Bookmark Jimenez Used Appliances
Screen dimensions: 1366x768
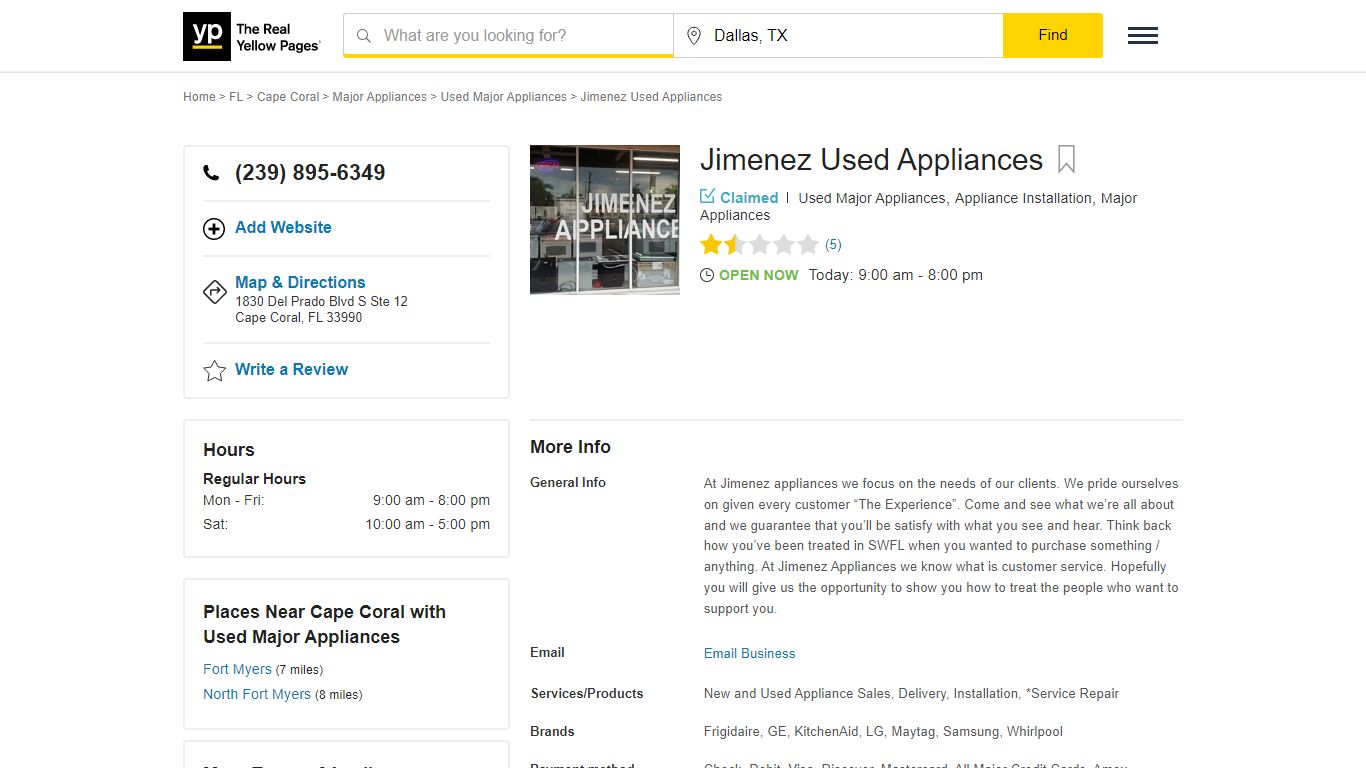pos(1066,160)
